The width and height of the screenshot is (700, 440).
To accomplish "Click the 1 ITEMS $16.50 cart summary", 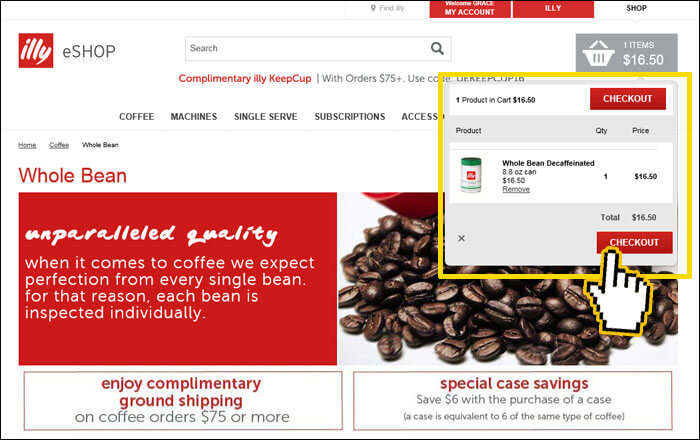I will tap(626, 53).
